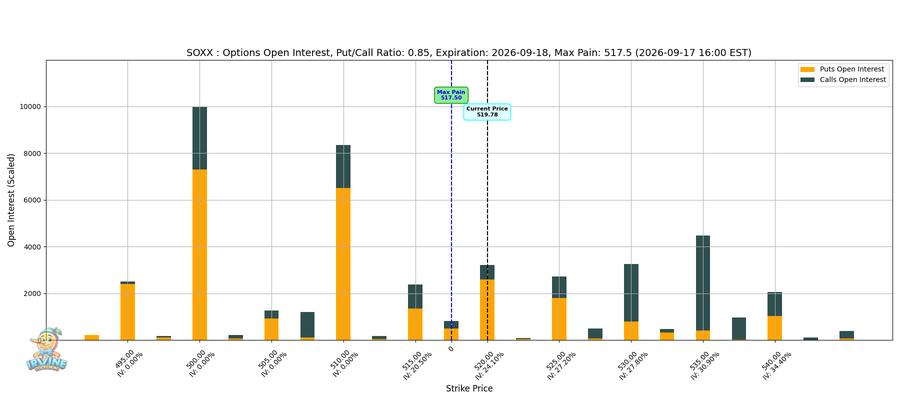Click the dark calls bar at strike 507.5
The width and height of the screenshot is (900, 400).
coord(308,325)
